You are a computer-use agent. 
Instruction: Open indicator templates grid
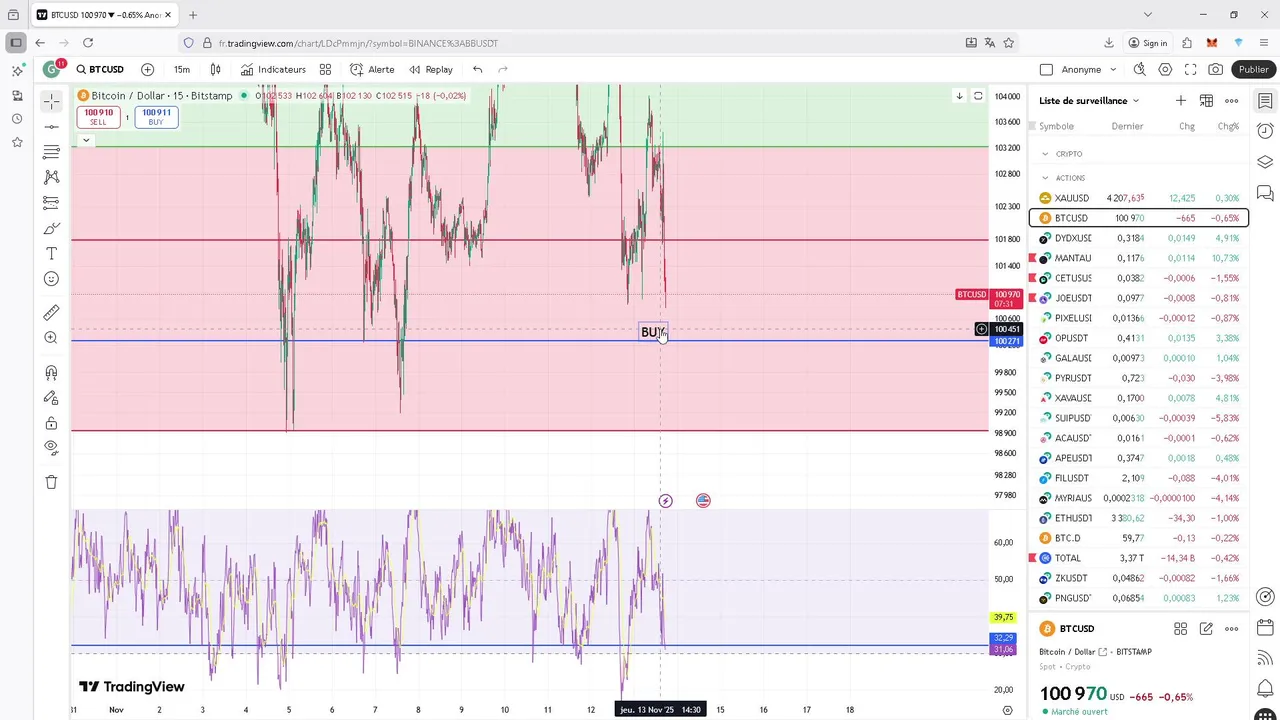point(325,69)
